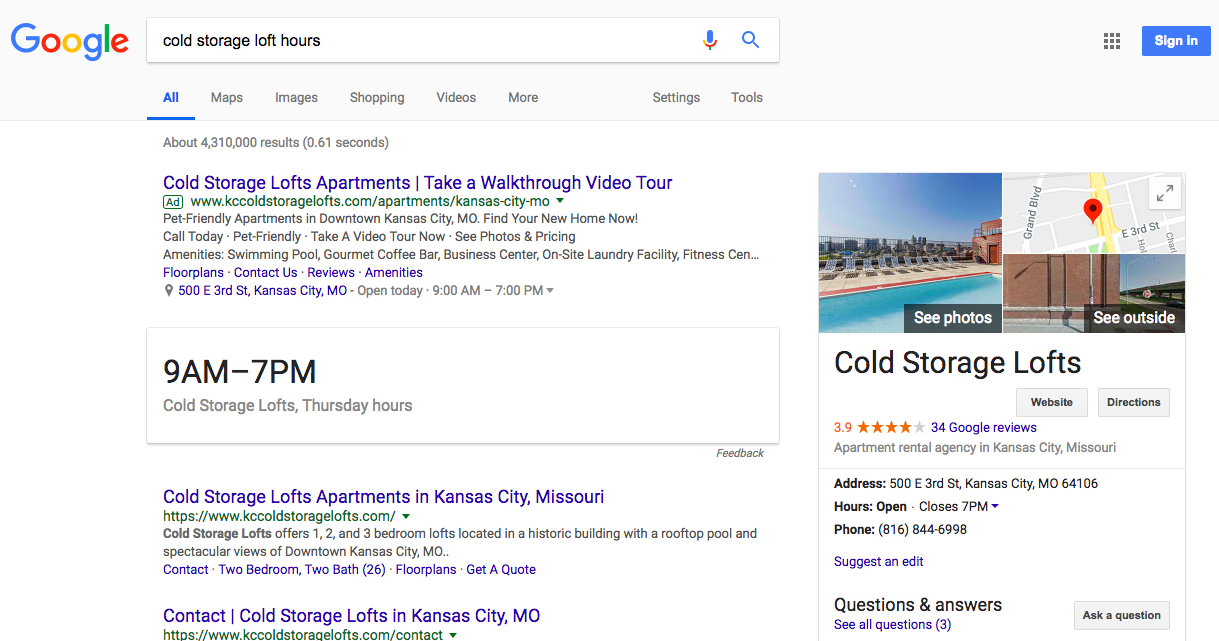Click the Contact Us ad sitelink
Viewport: 1219px width, 641px height.
click(x=266, y=273)
